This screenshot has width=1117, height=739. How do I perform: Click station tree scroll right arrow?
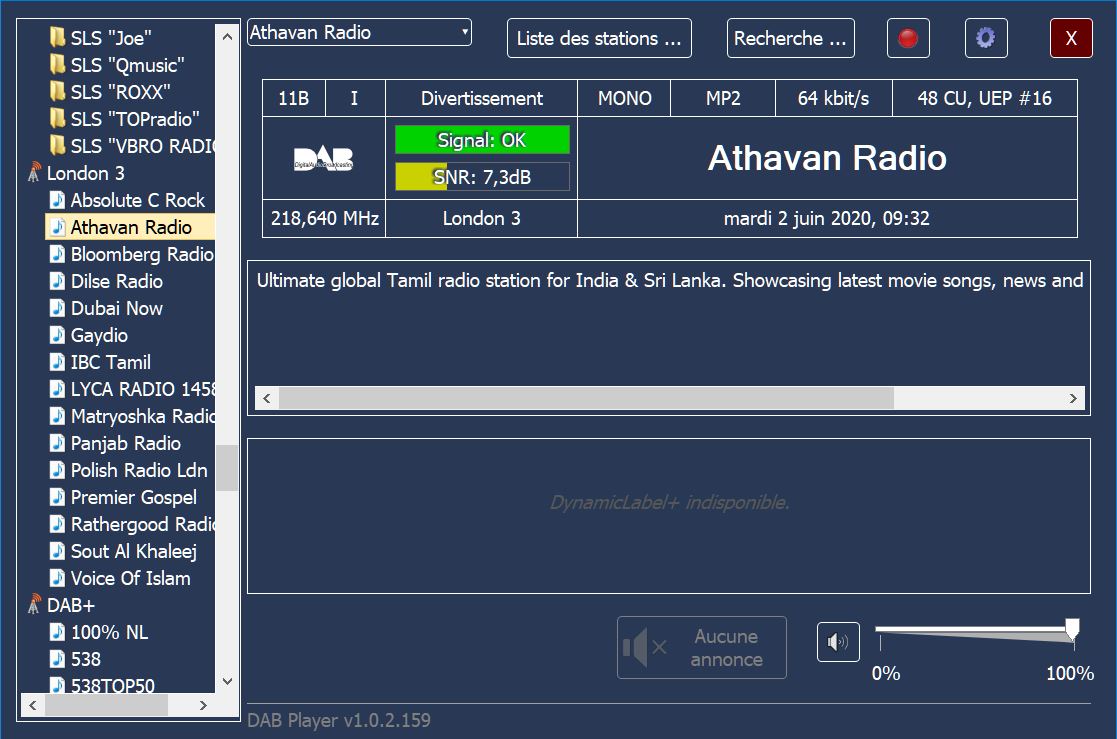204,706
